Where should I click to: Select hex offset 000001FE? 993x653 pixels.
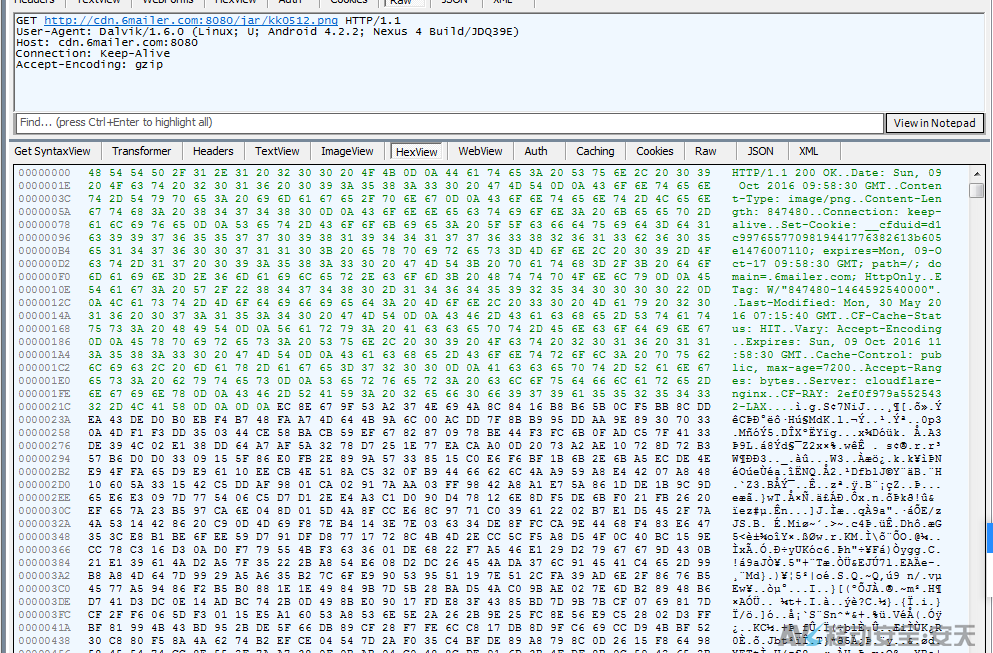(x=44, y=393)
